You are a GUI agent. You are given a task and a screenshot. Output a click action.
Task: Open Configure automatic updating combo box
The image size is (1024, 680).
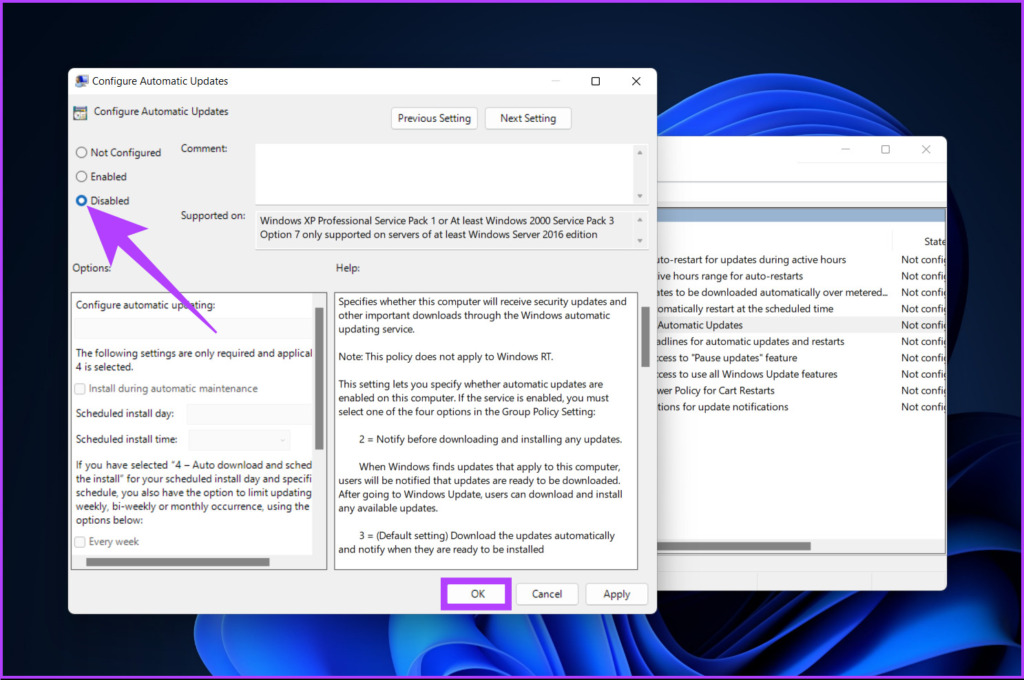coord(195,328)
